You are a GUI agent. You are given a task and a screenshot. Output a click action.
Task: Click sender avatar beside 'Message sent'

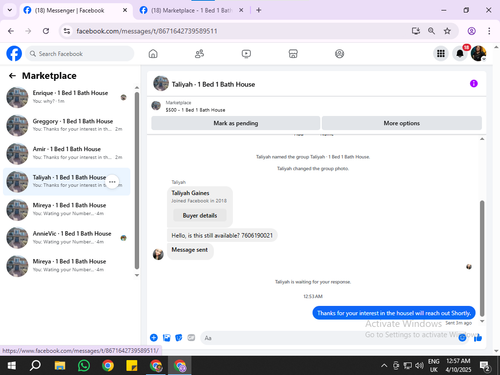(x=158, y=254)
